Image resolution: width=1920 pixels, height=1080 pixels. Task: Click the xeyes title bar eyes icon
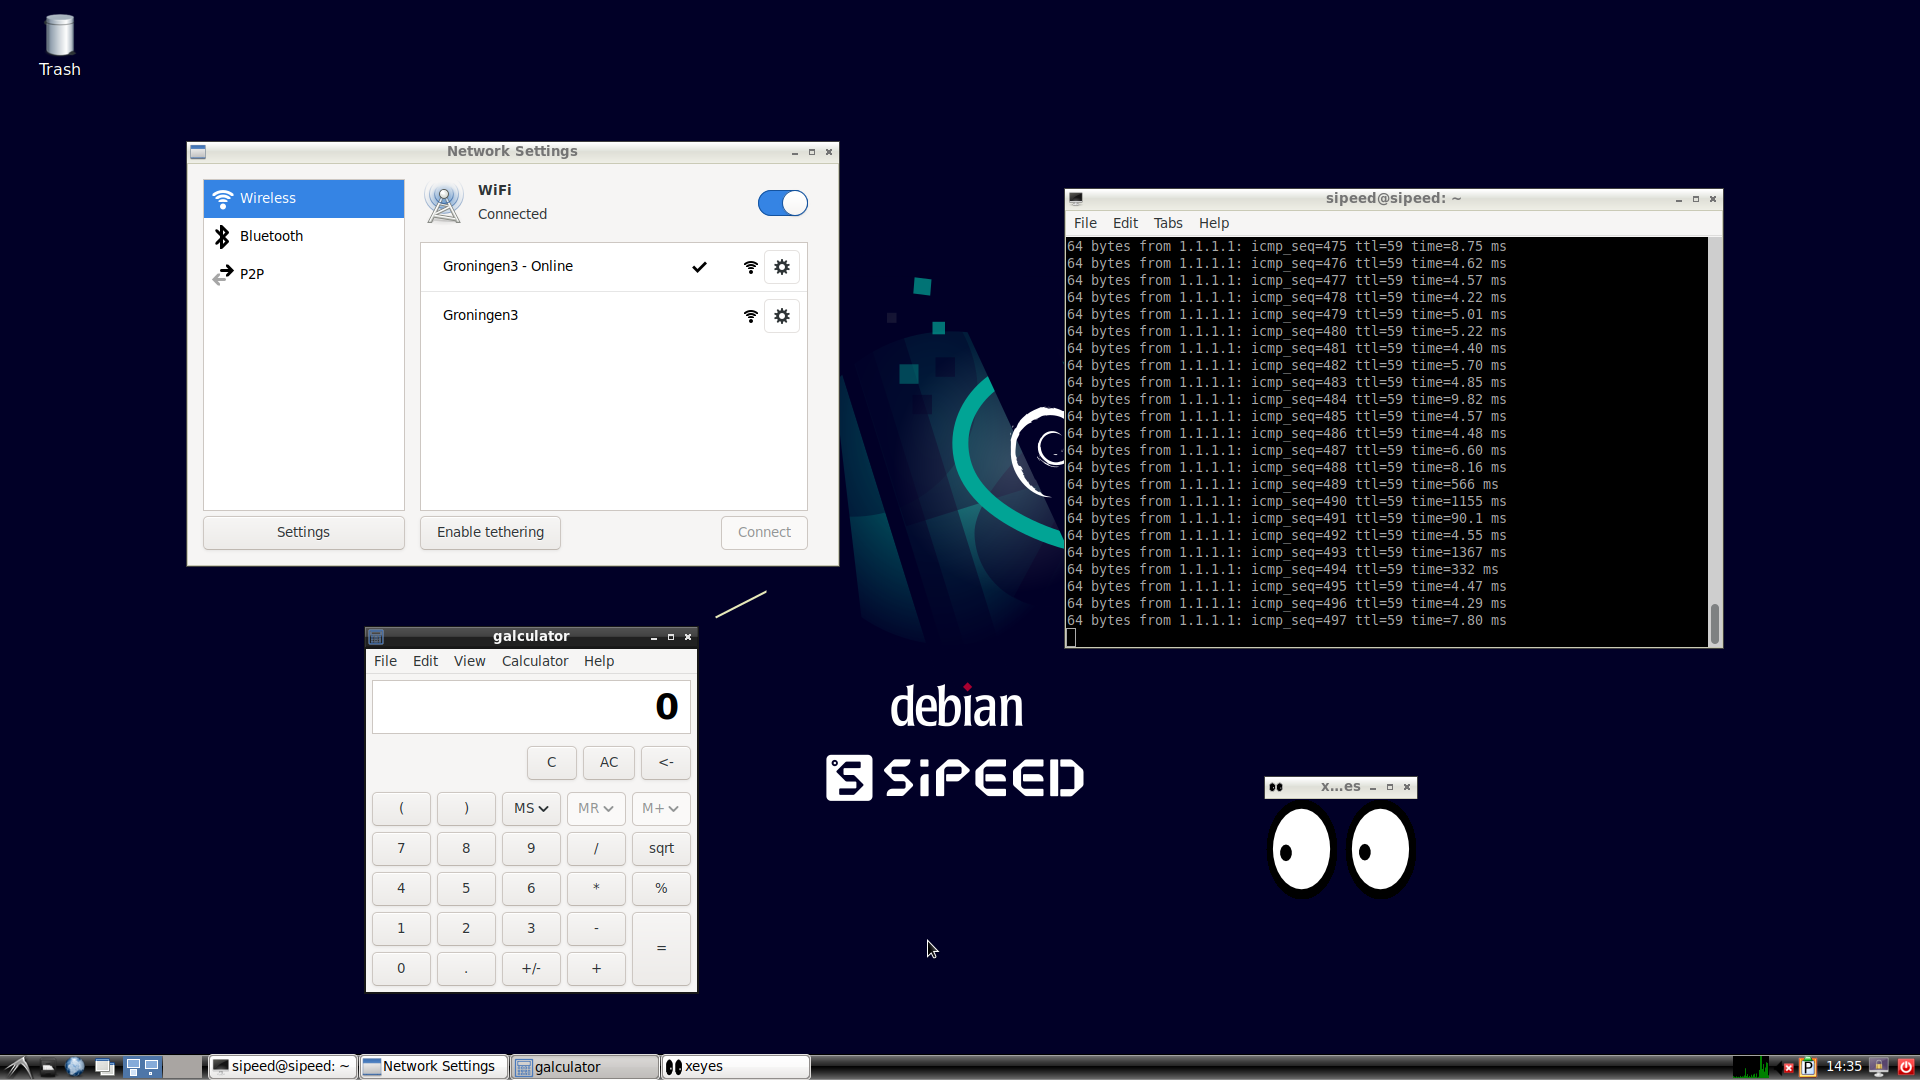pyautogui.click(x=1276, y=787)
